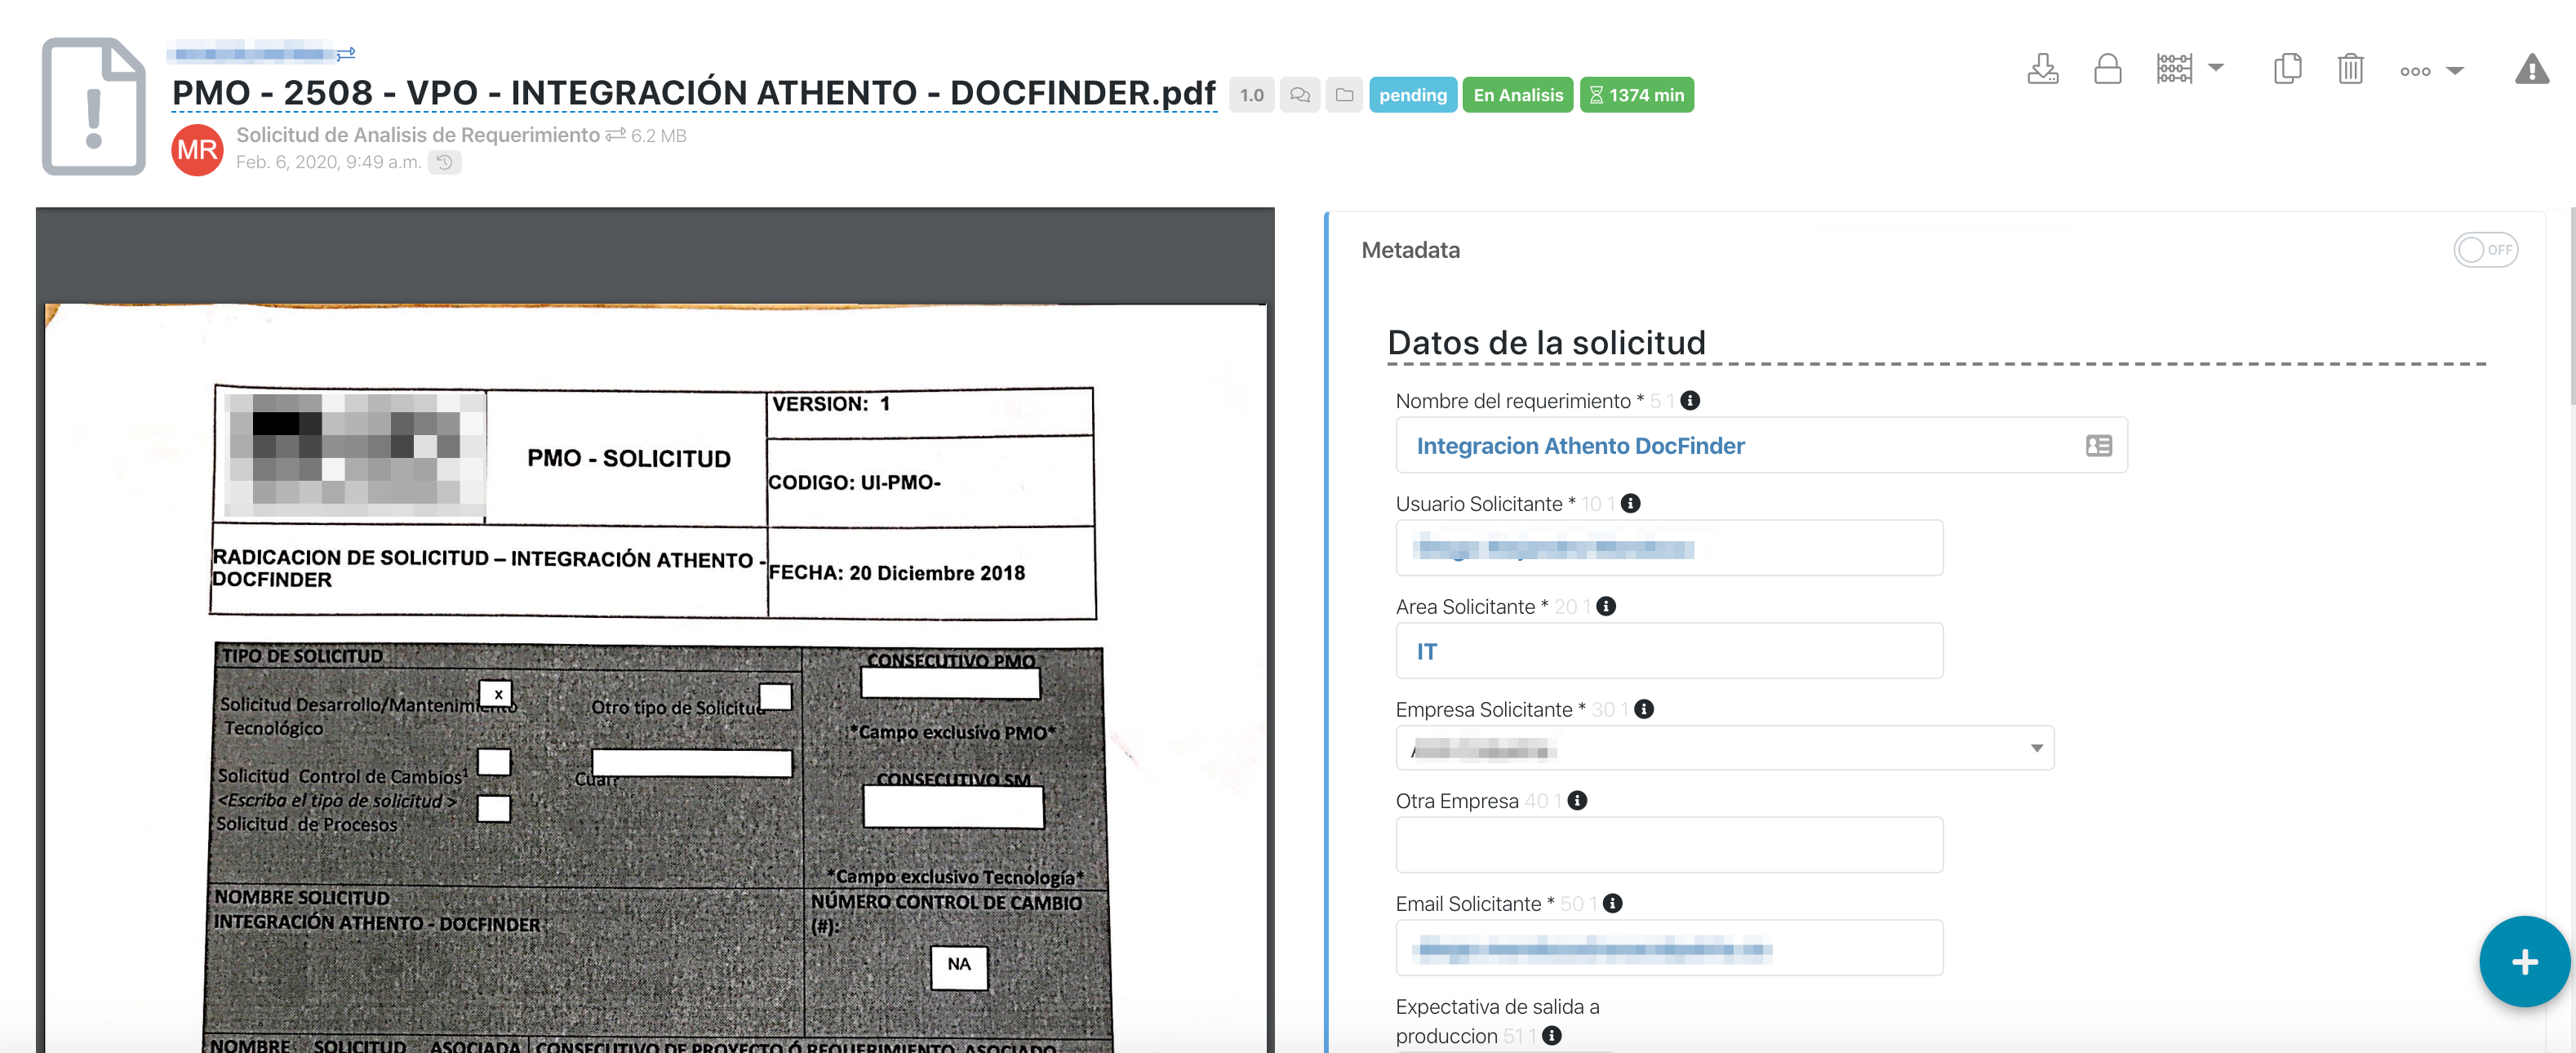Image resolution: width=2576 pixels, height=1053 pixels.
Task: Click the warning triangle icon
Action: pos(2531,69)
